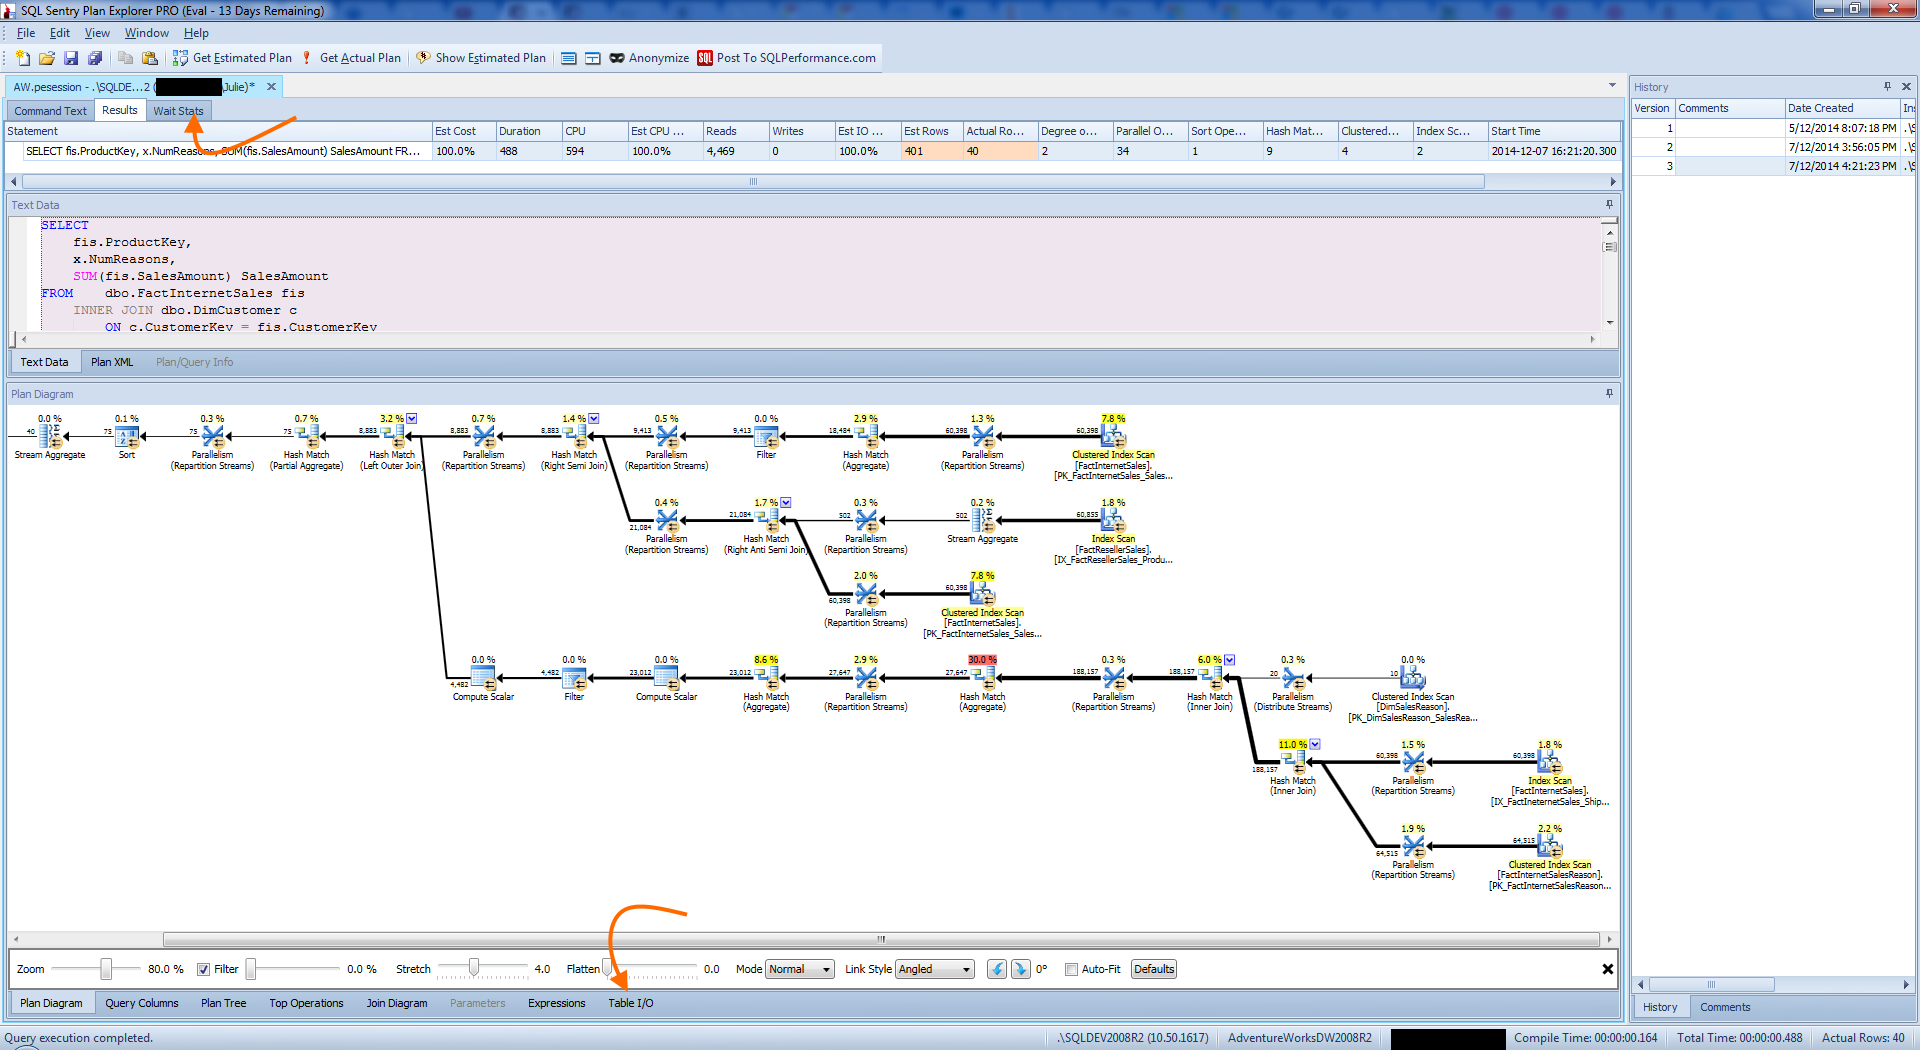Click the Open folder toolbar icon

point(47,58)
